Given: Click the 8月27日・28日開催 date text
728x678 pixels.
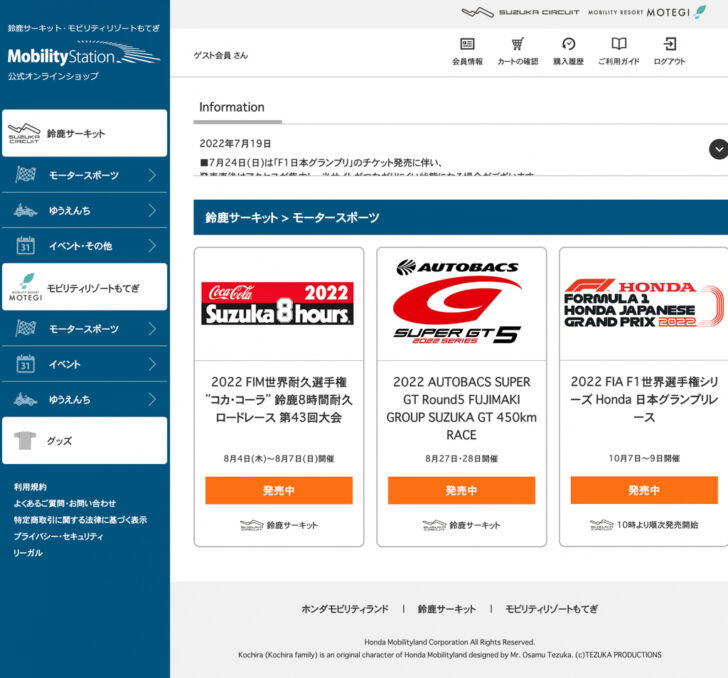Looking at the screenshot, I should pyautogui.click(x=462, y=459).
